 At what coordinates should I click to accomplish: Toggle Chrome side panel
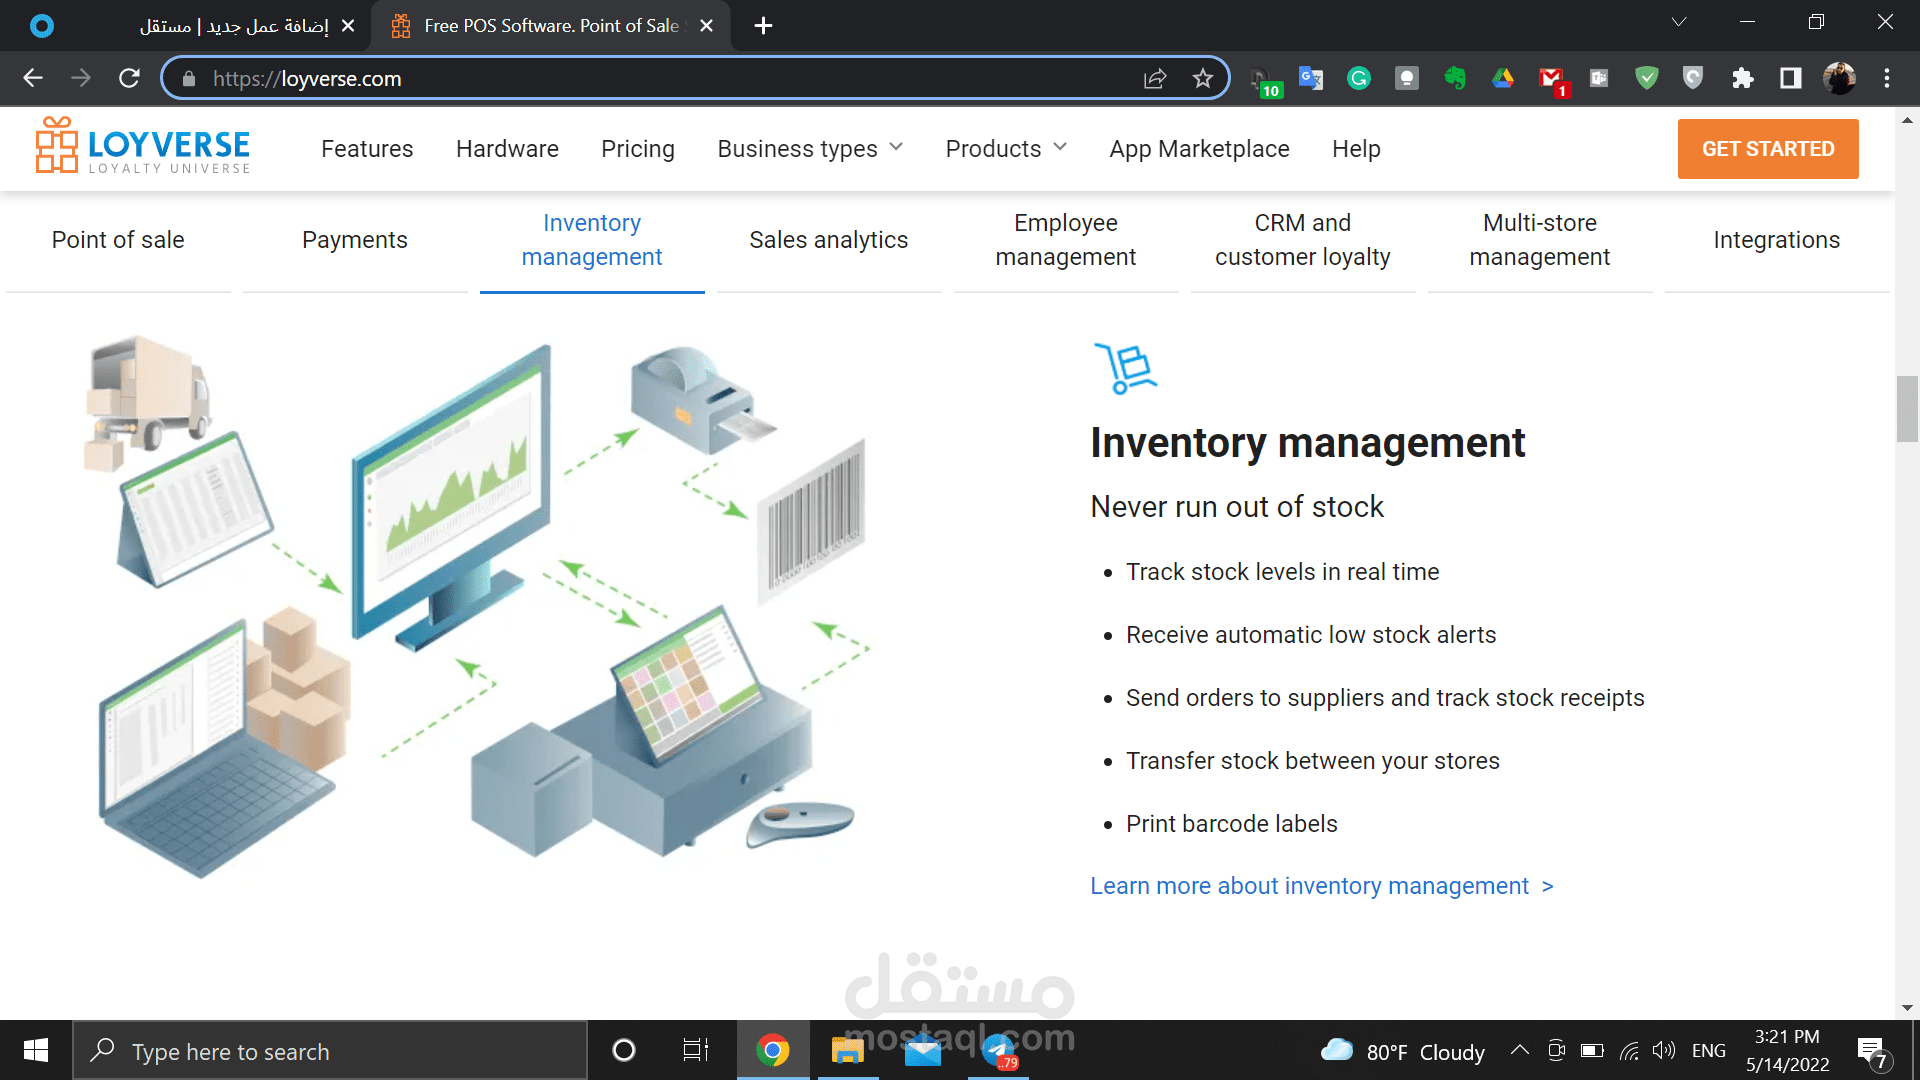[1790, 78]
